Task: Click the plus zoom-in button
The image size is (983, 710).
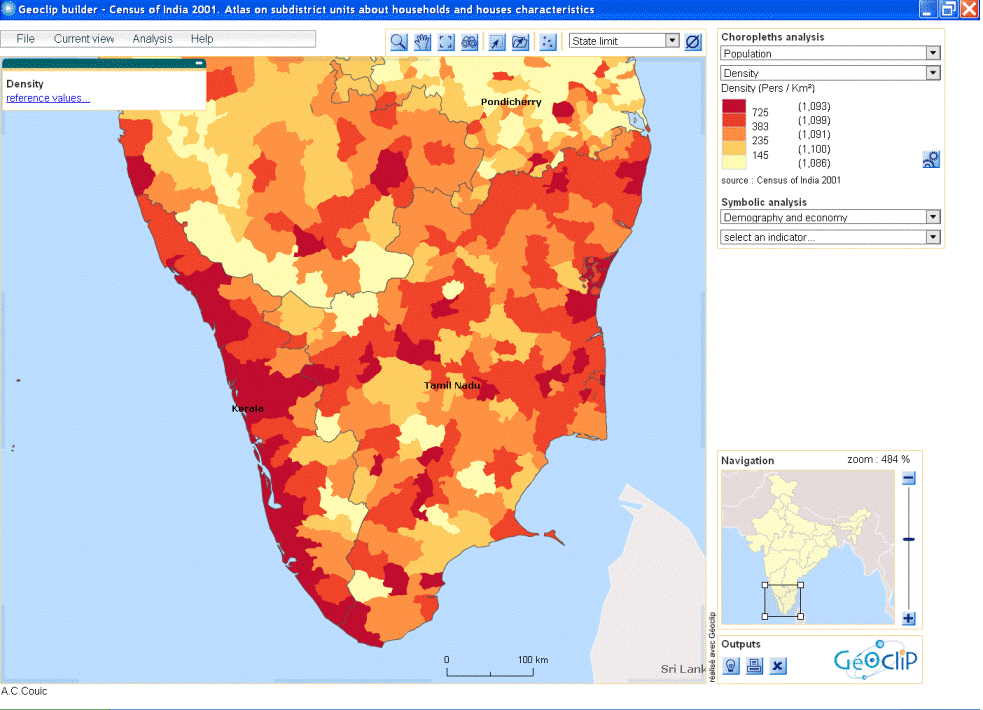Action: (909, 618)
